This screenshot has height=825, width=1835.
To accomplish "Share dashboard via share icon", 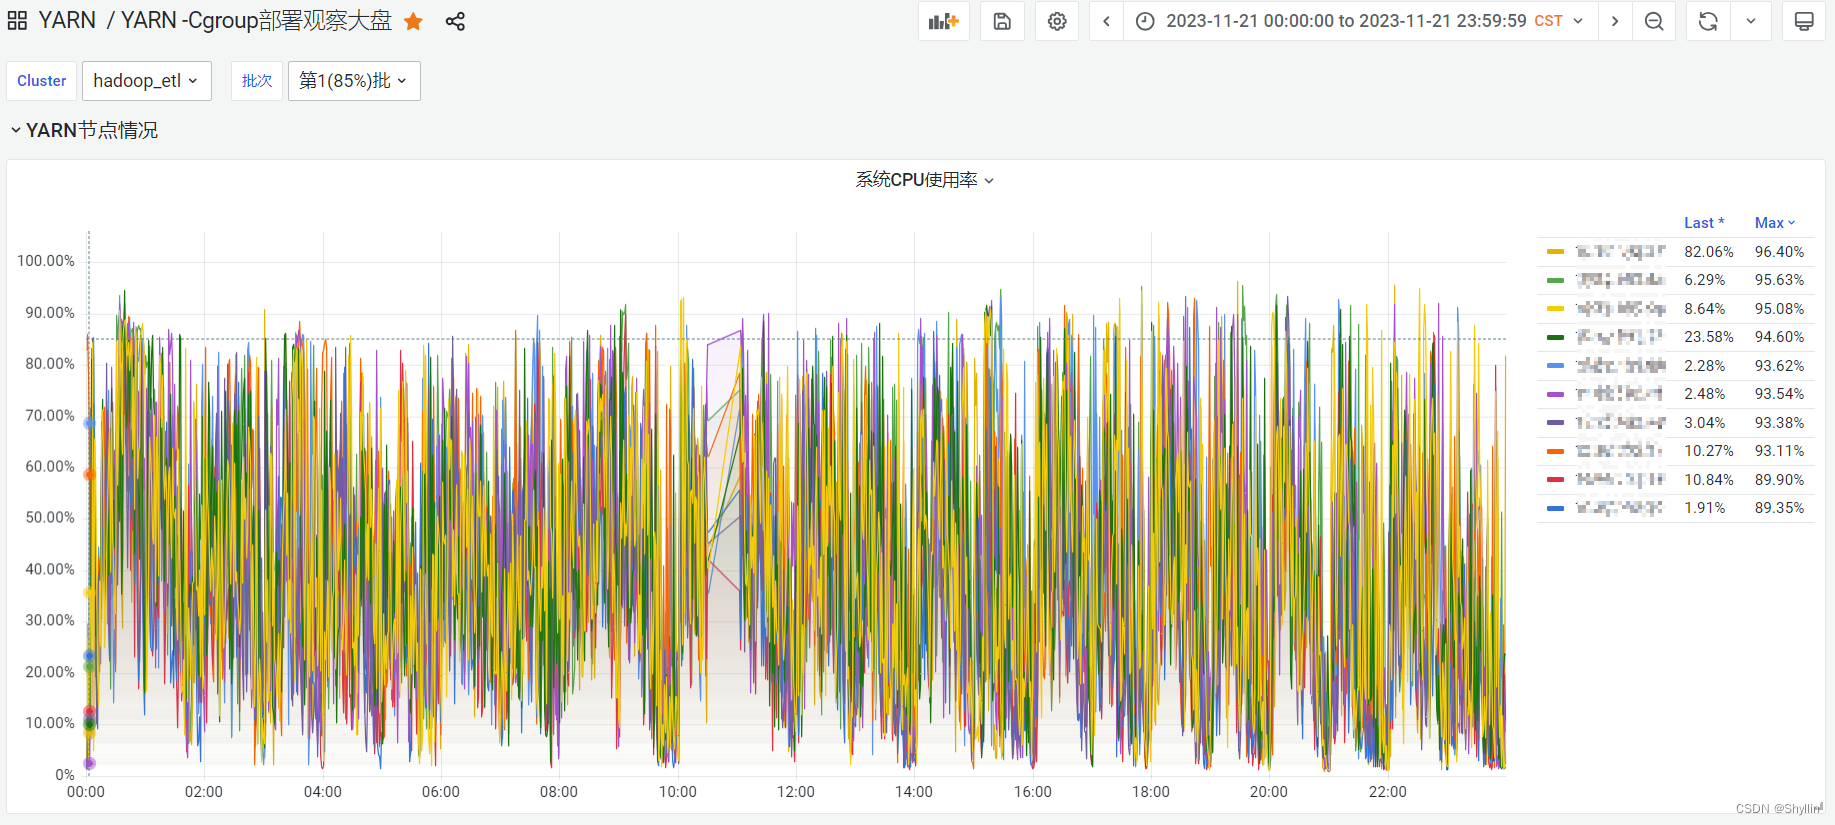I will [x=455, y=21].
